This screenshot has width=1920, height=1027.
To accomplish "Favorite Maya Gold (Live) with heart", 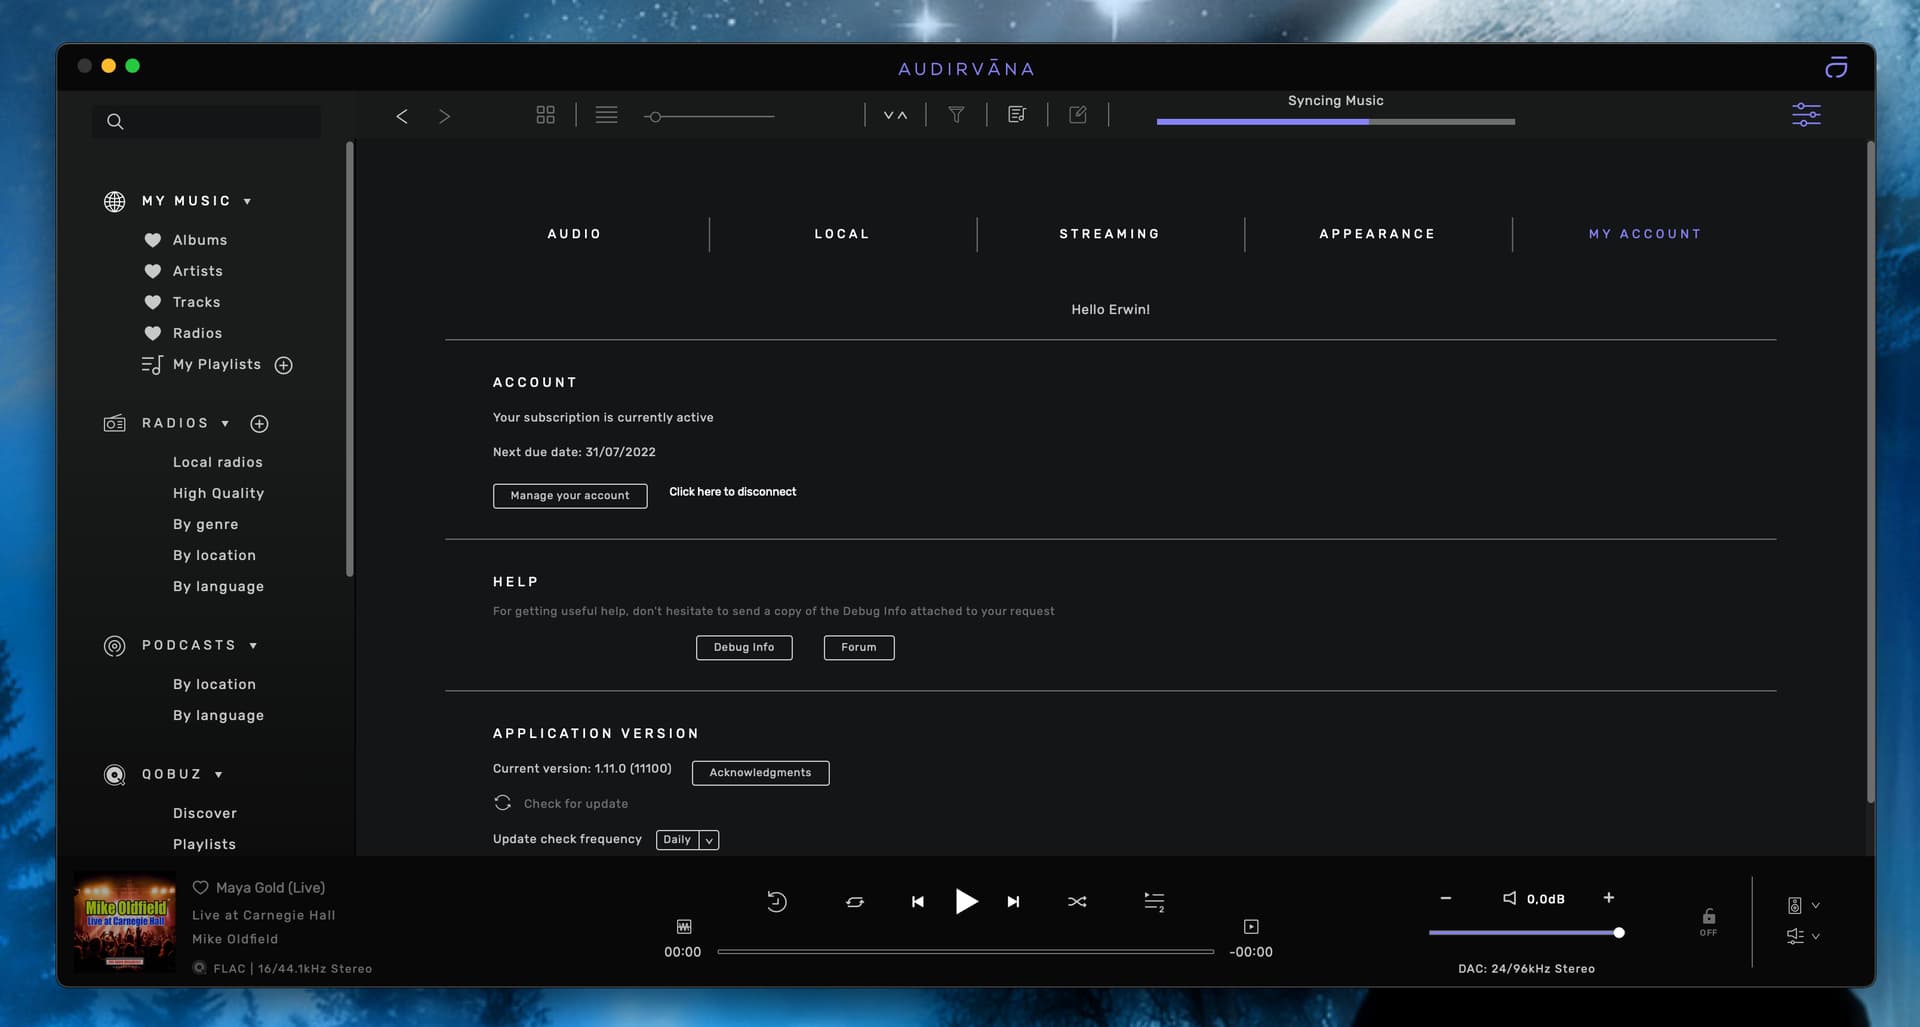I will tap(200, 887).
